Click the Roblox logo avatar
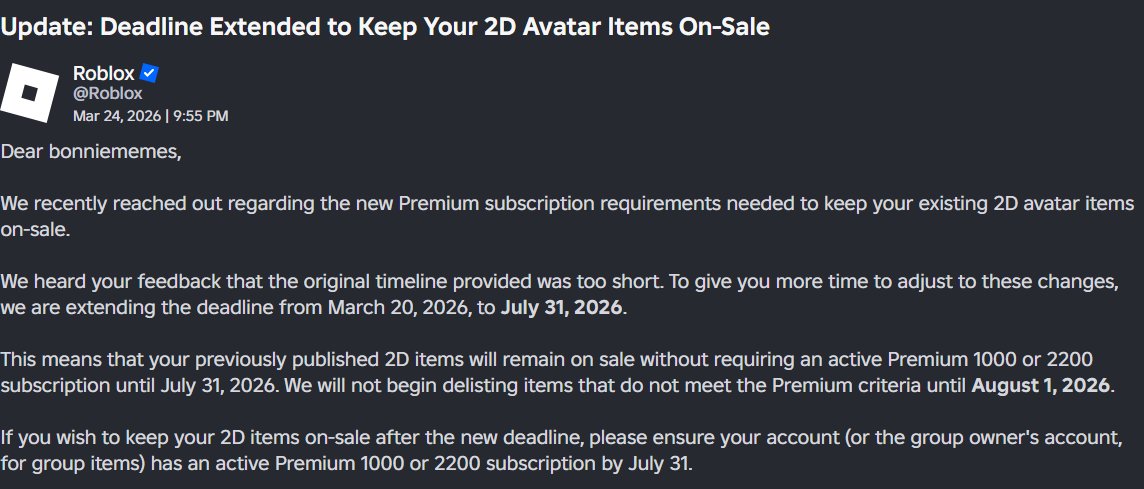1144x489 pixels. pyautogui.click(x=29, y=93)
